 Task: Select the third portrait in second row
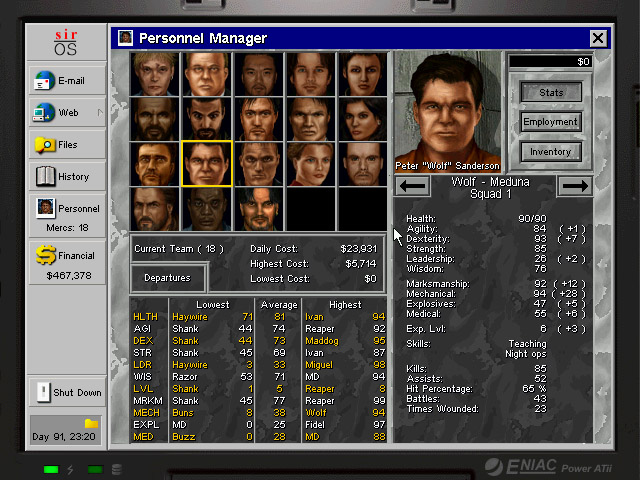259,119
